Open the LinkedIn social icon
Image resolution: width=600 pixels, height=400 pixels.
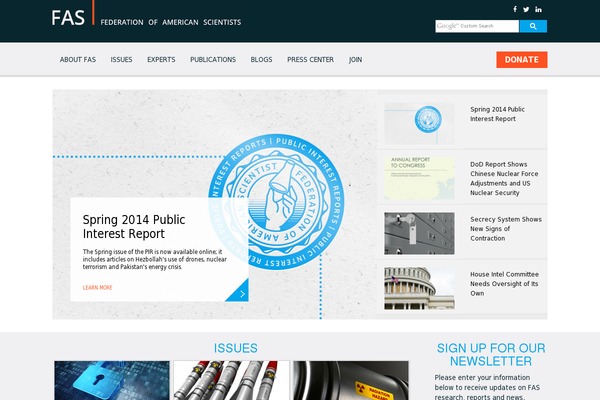pos(538,9)
